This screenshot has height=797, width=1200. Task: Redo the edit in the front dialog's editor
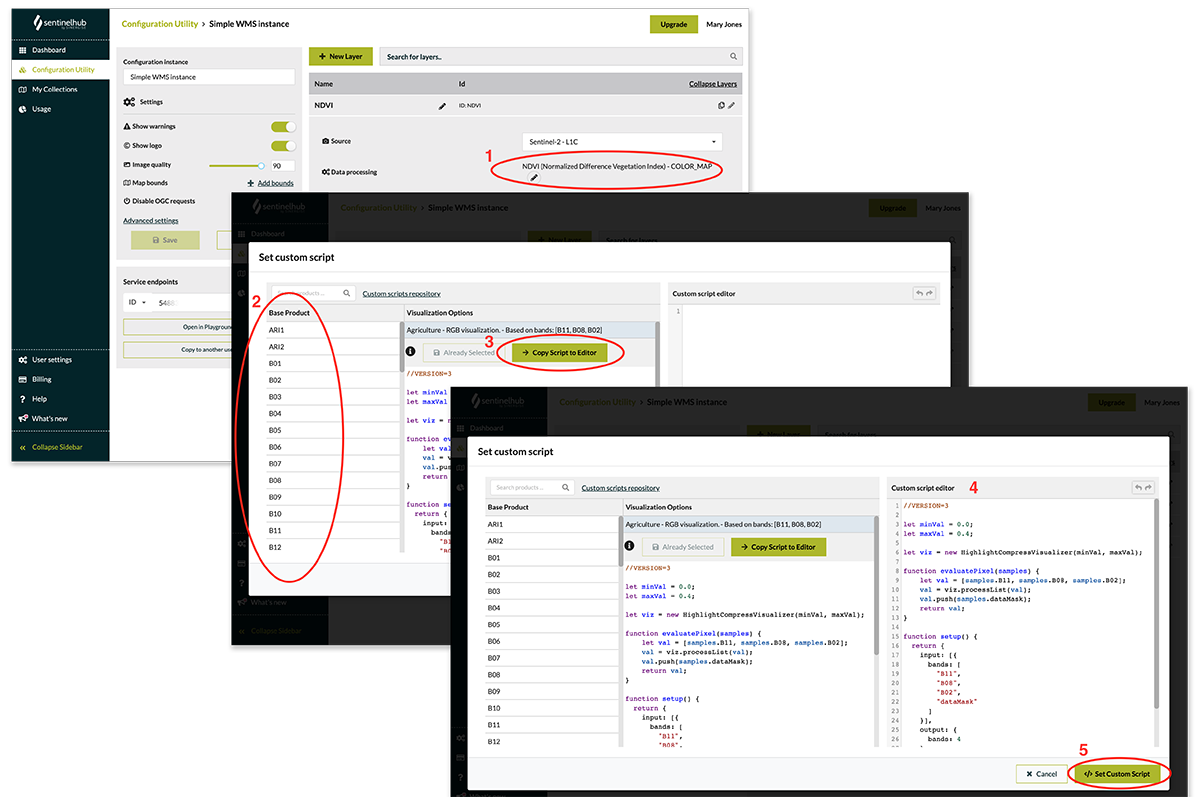[1148, 487]
